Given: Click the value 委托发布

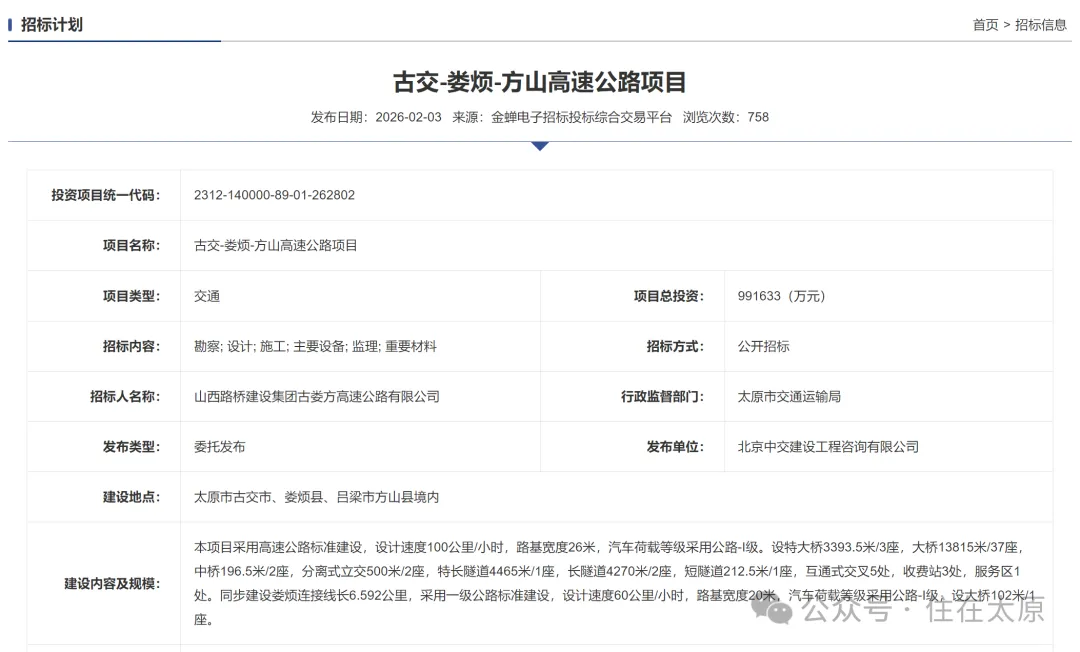Looking at the screenshot, I should pos(220,447).
